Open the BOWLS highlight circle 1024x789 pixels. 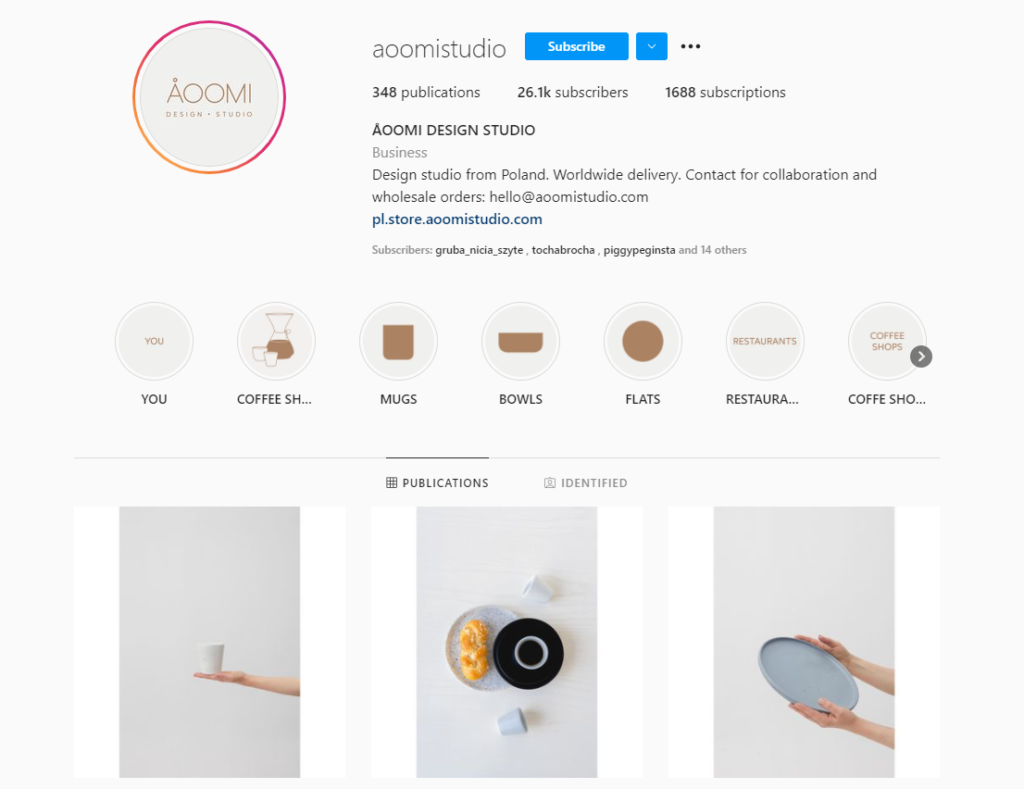click(520, 341)
